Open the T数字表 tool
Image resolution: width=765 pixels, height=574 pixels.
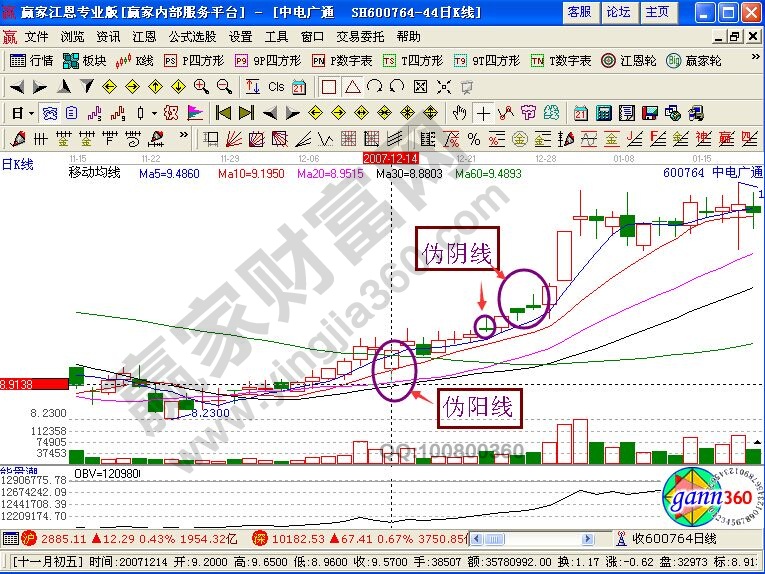point(561,60)
